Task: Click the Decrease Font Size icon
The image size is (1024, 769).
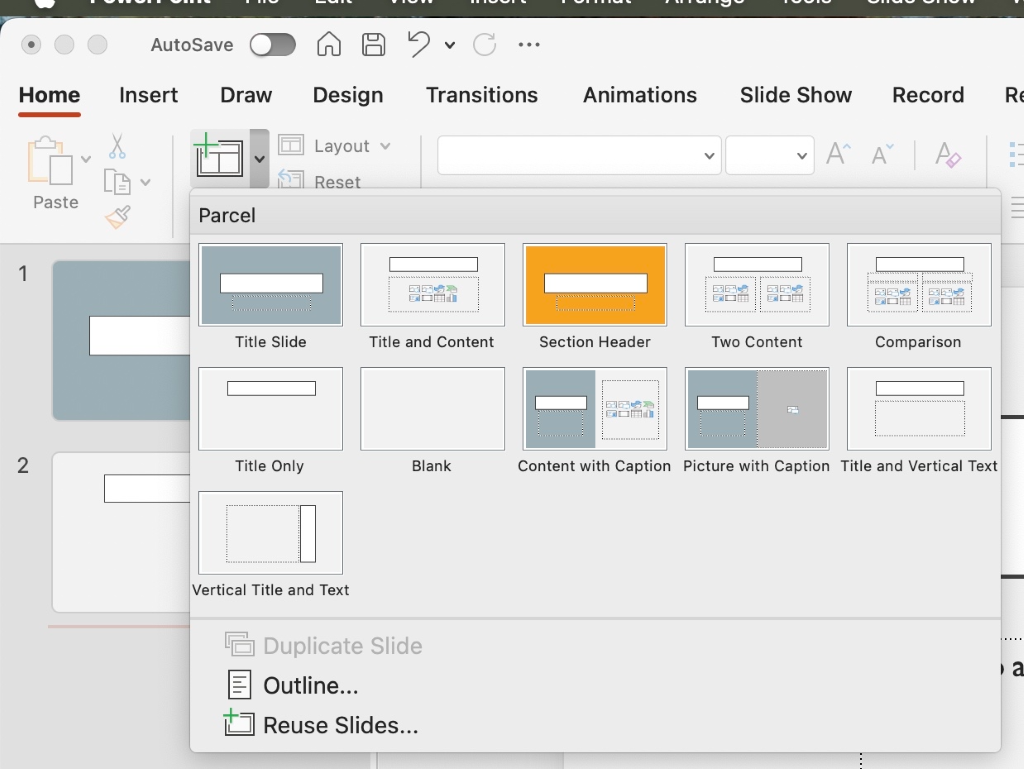Action: [880, 154]
